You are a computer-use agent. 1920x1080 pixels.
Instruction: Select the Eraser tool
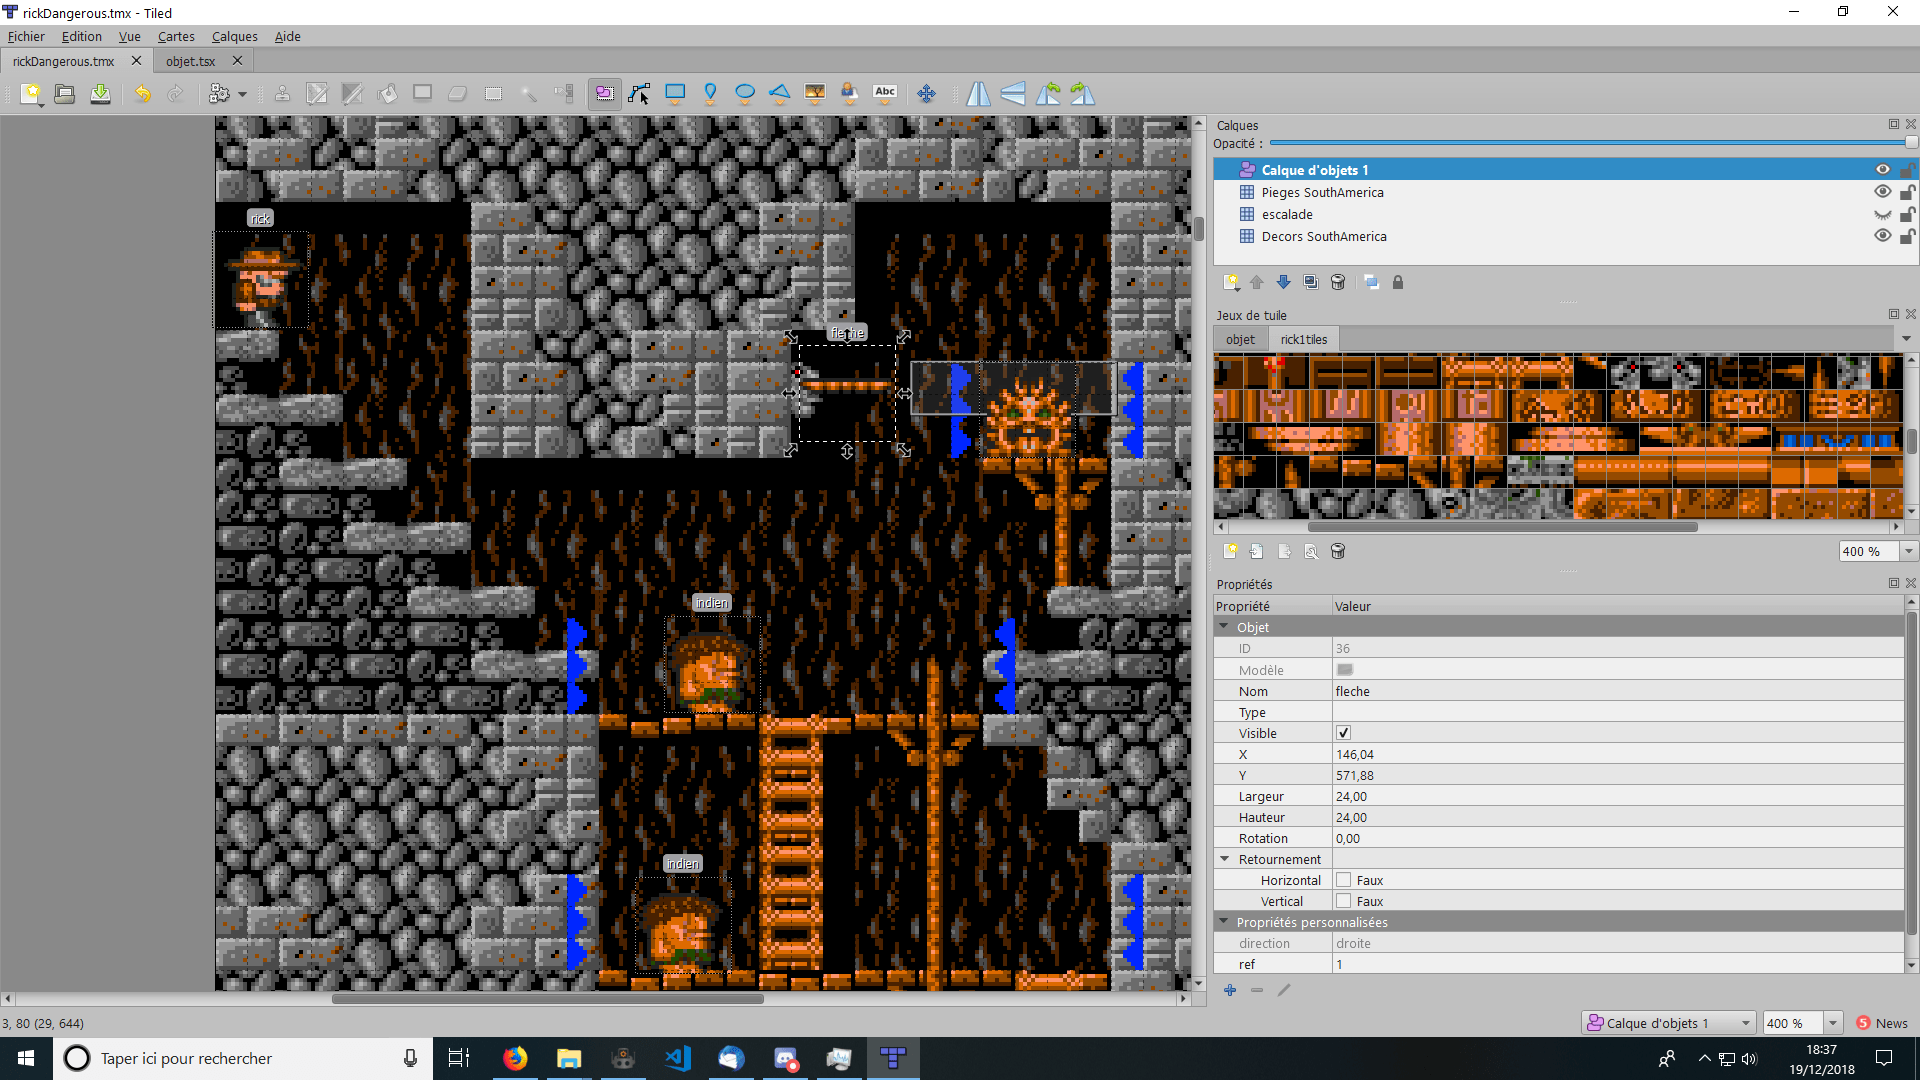[457, 94]
